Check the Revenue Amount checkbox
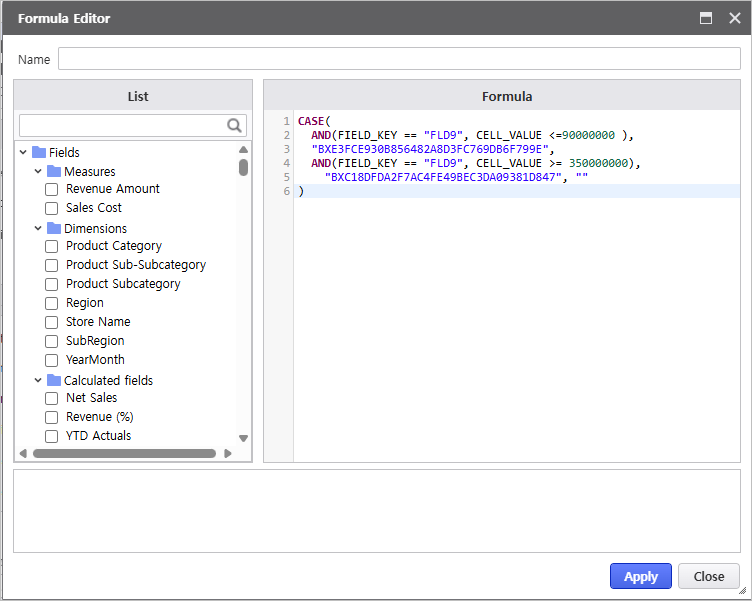752x601 pixels. [51, 189]
